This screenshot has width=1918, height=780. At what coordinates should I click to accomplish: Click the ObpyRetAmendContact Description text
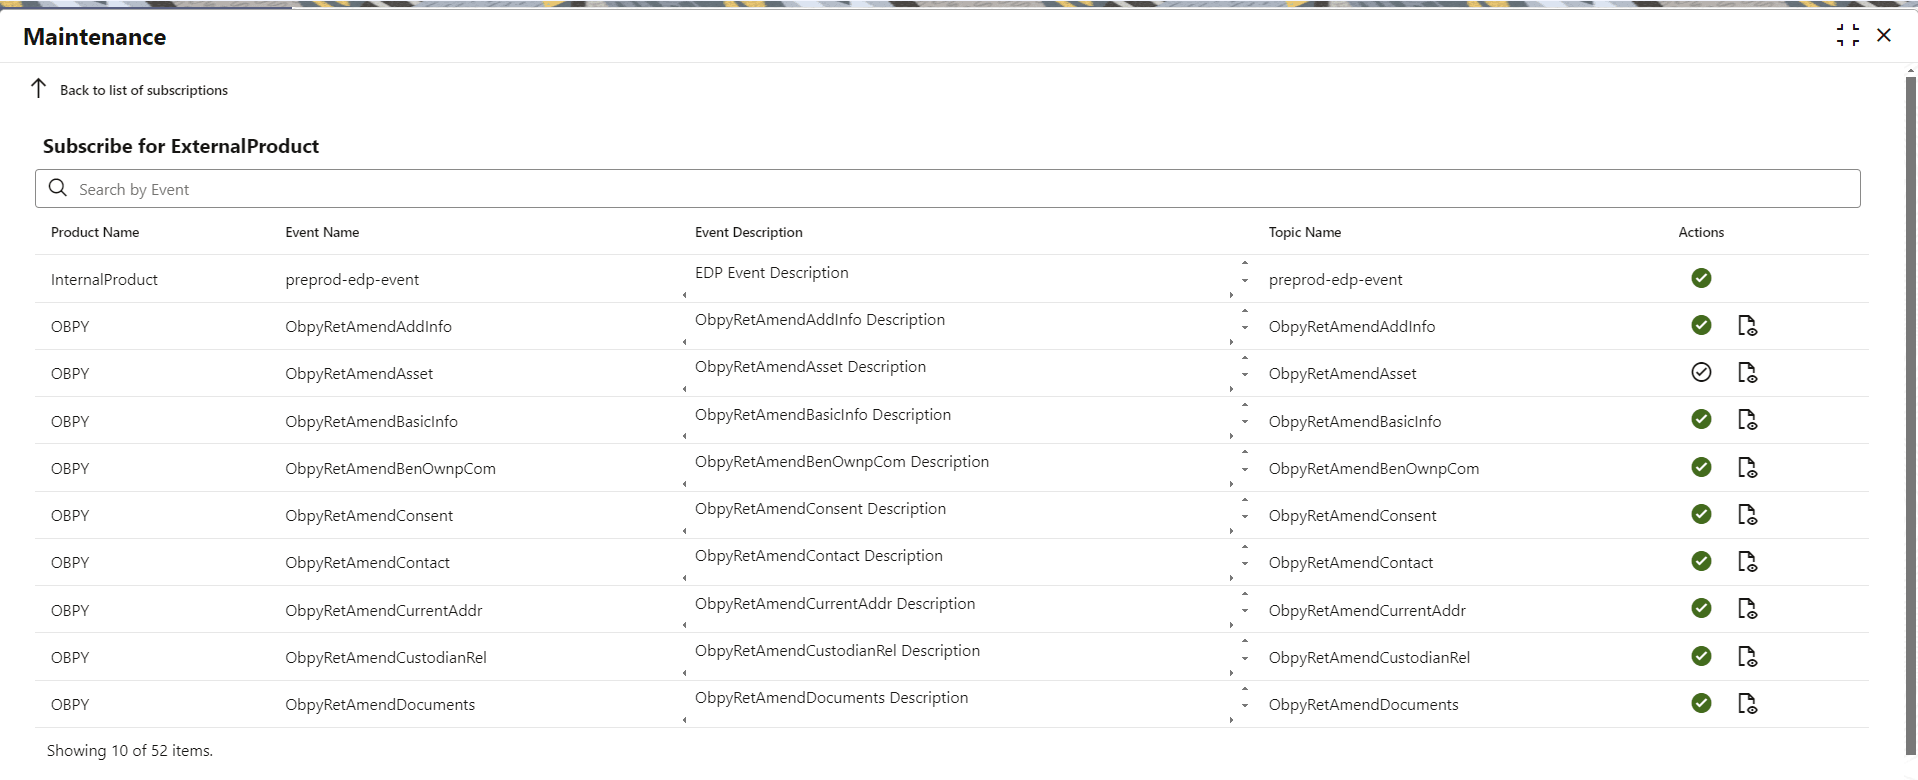coord(819,556)
